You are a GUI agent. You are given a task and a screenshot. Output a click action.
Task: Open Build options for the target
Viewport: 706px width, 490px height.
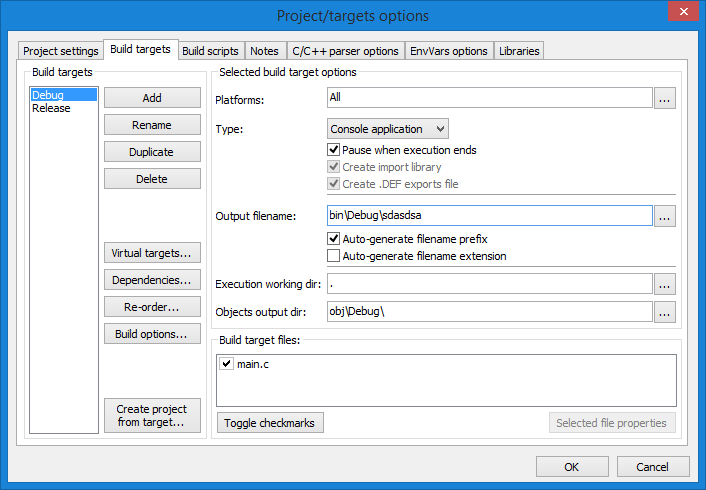point(152,334)
